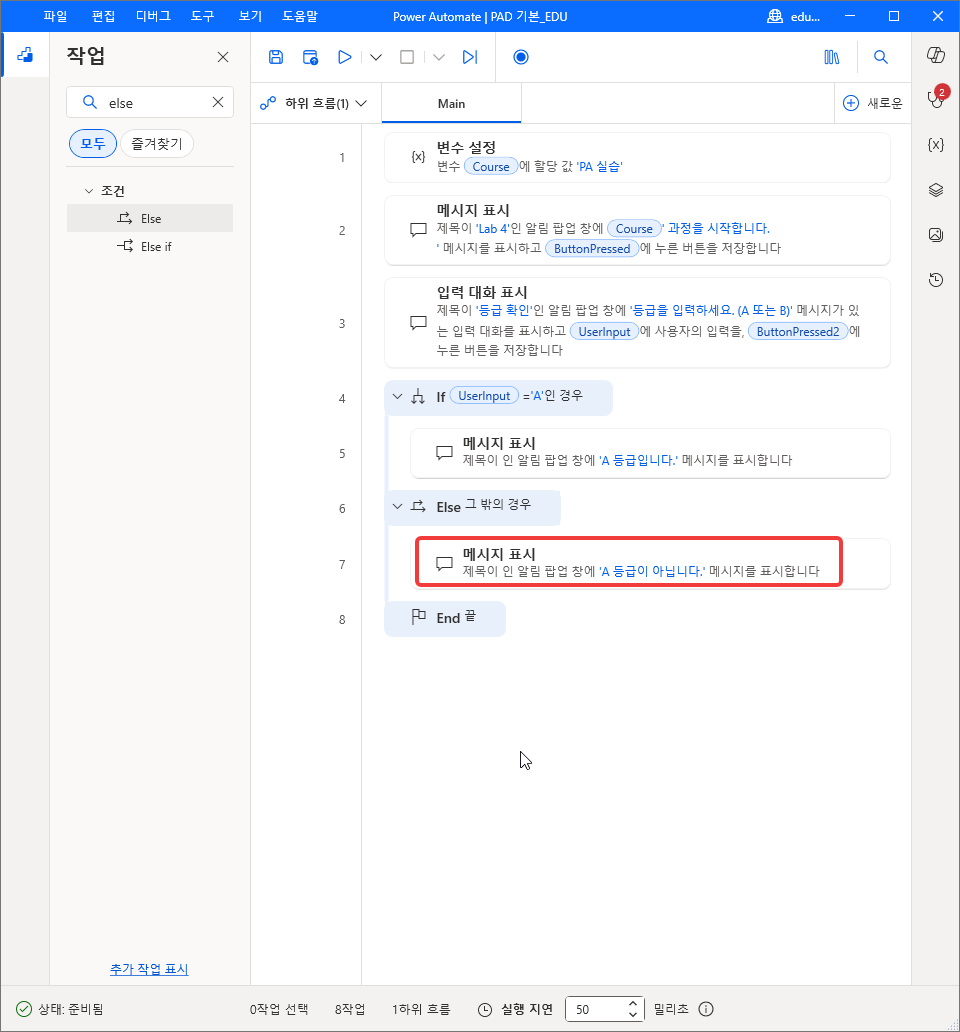Open the Variables {x} pane icon
The width and height of the screenshot is (960, 1032).
coord(936,145)
